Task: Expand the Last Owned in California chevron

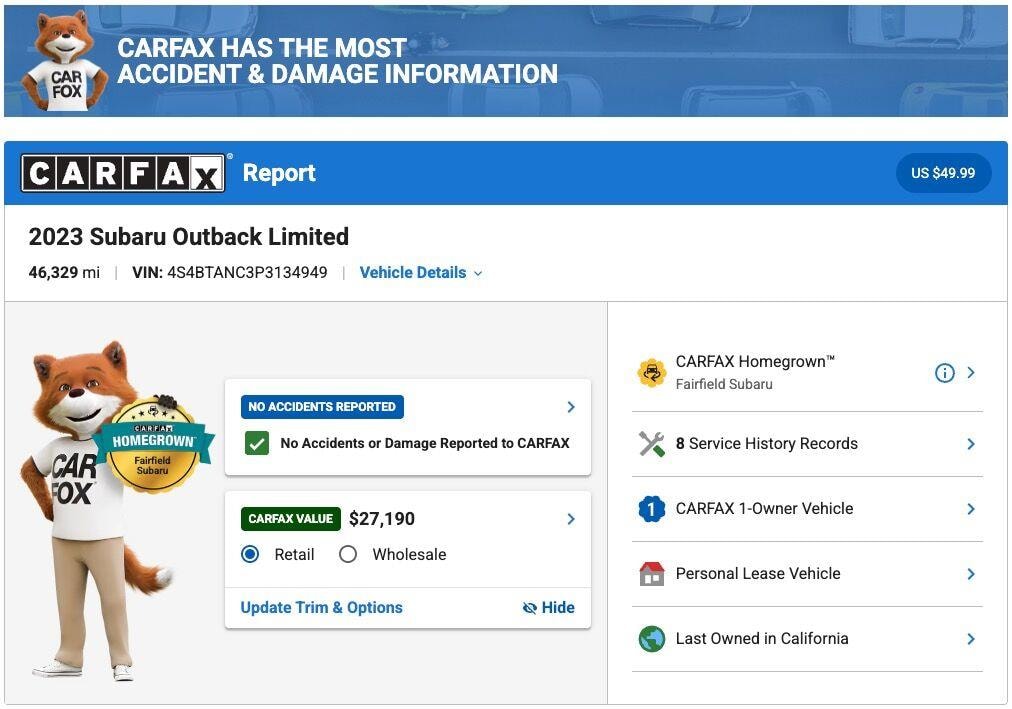Action: coord(971,639)
